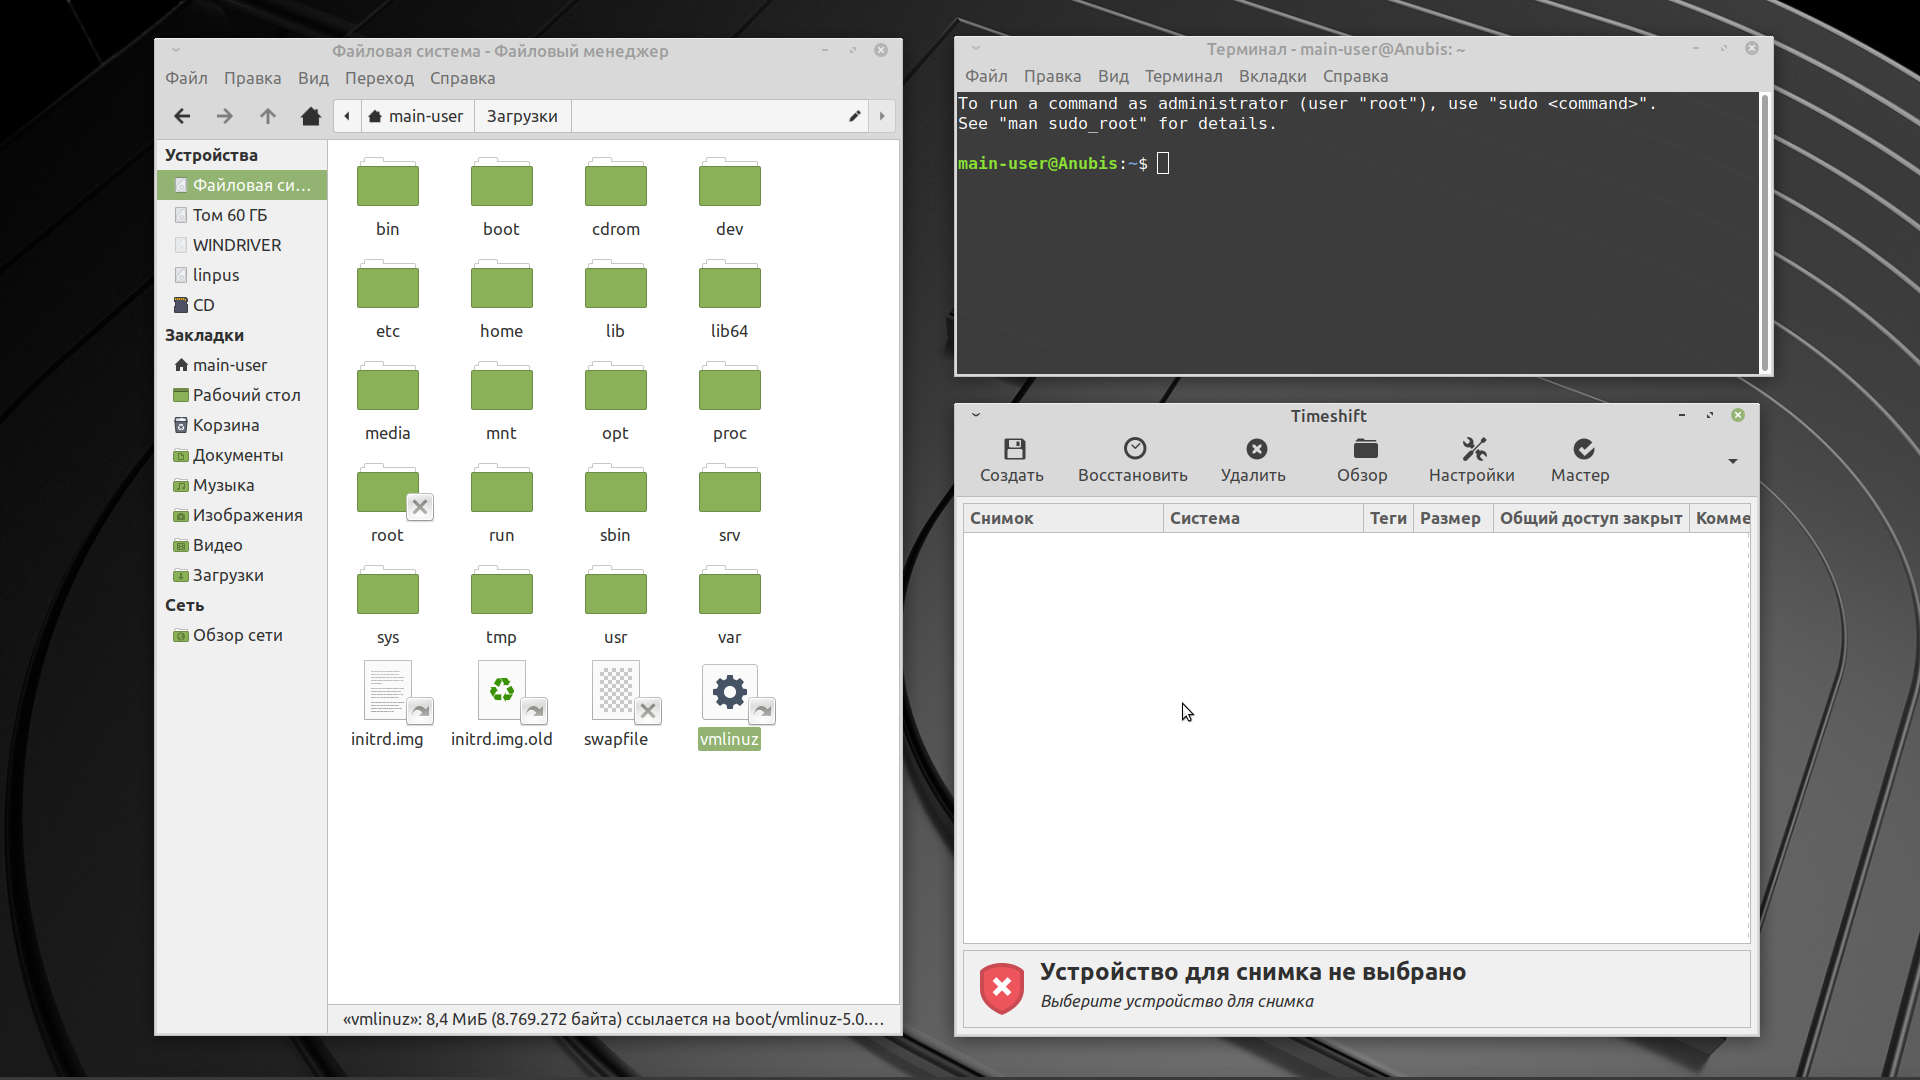1920x1080 pixels.
Task: Click left path-bar scroll arrow
Action: coord(347,116)
